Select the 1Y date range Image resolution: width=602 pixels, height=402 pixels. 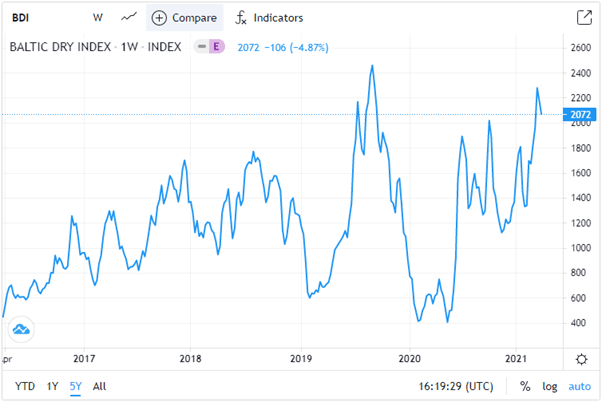(52, 385)
